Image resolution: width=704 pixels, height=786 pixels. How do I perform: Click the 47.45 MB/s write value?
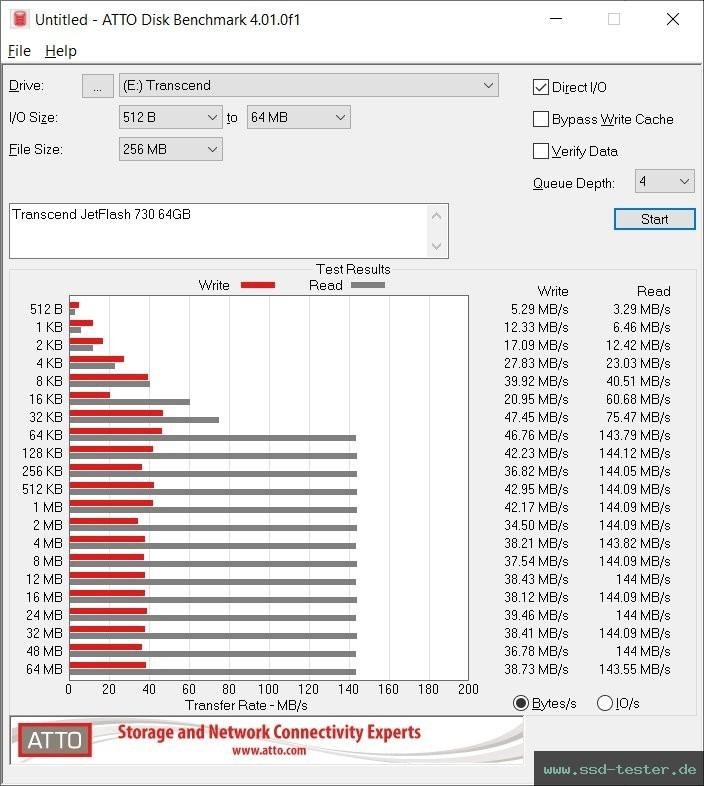tap(536, 417)
